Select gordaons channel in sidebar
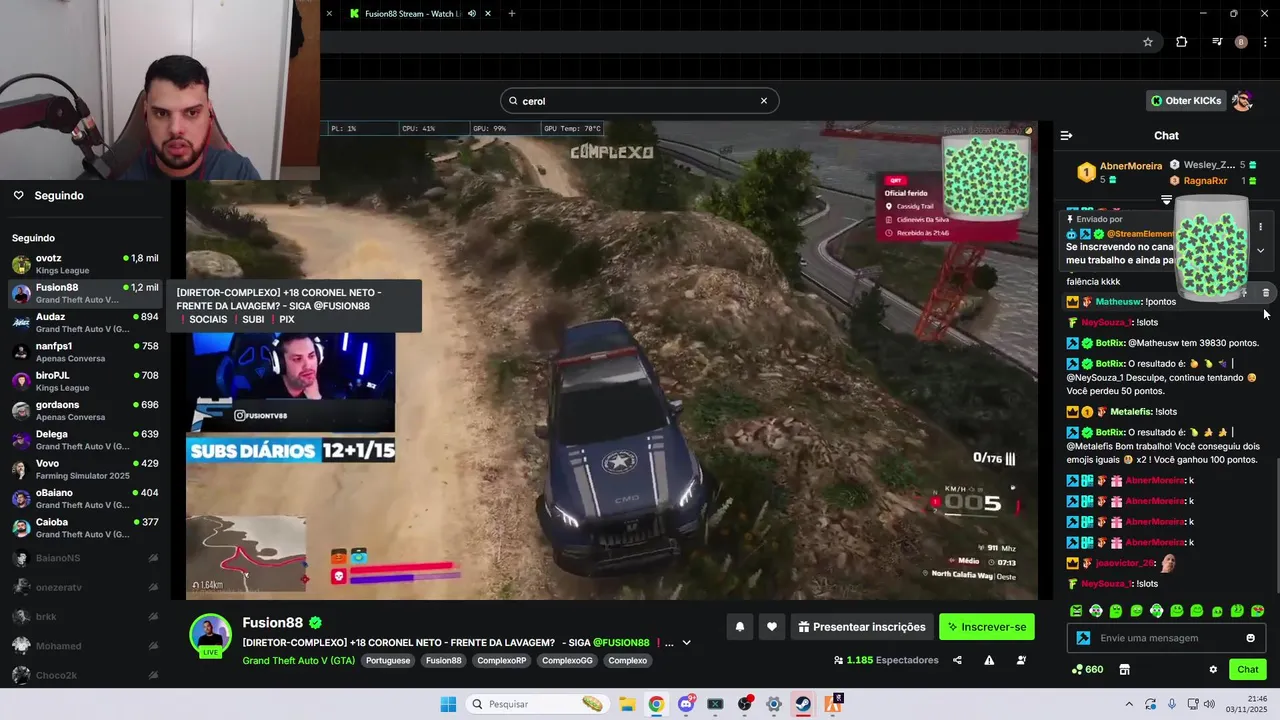The height and width of the screenshot is (720, 1280). (85, 411)
